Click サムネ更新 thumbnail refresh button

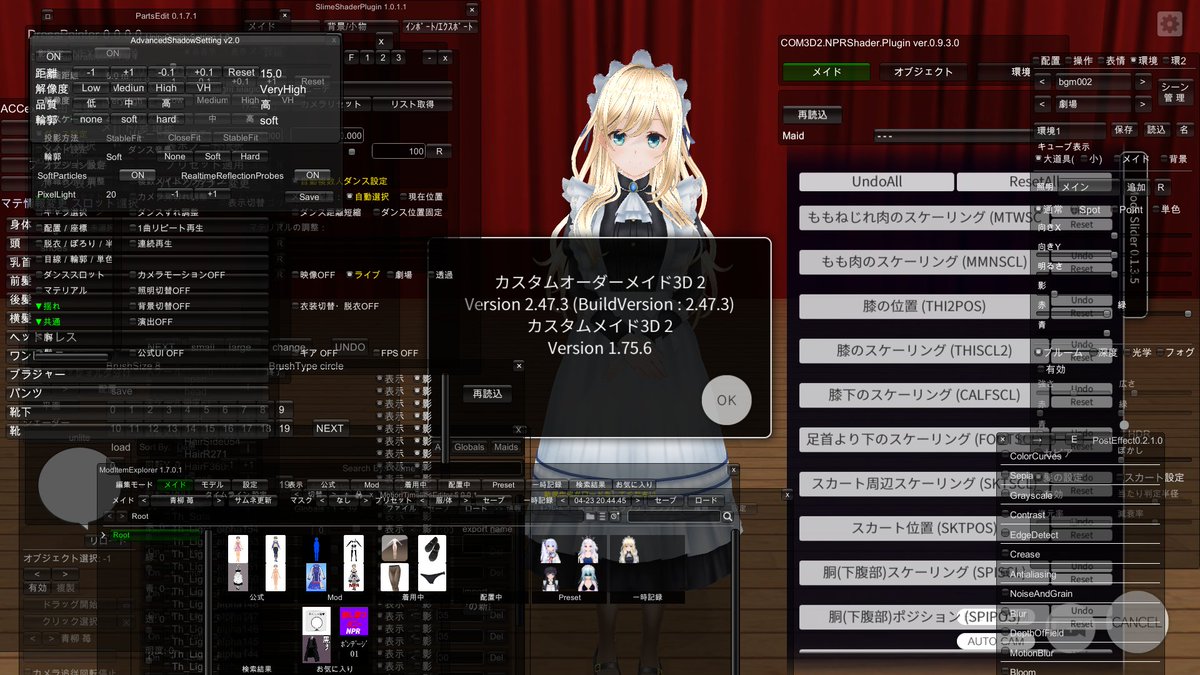point(254,500)
